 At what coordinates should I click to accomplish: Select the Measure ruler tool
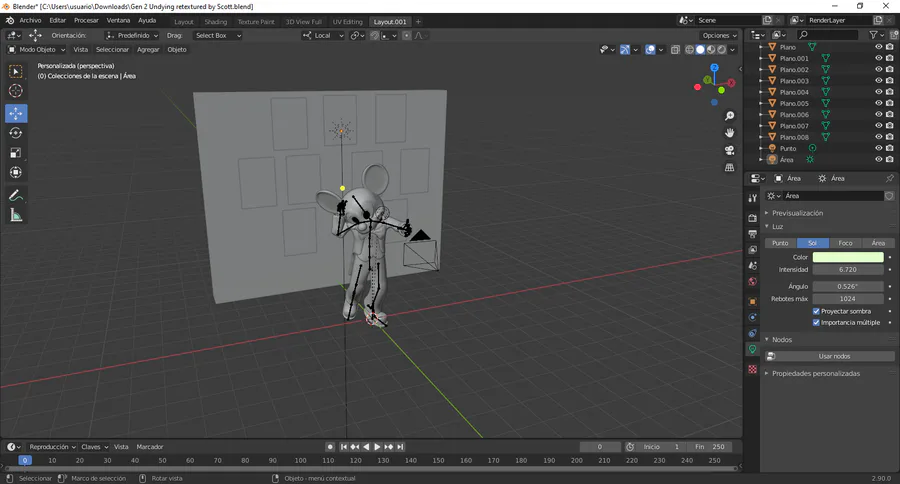coord(16,216)
